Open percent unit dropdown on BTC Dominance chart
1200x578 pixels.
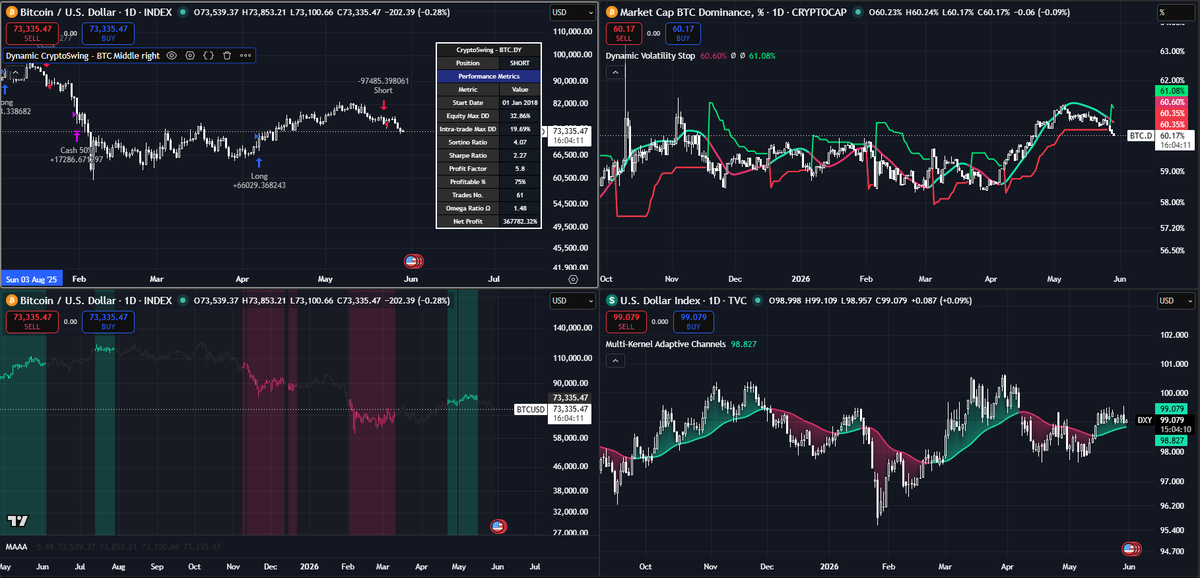1176,13
